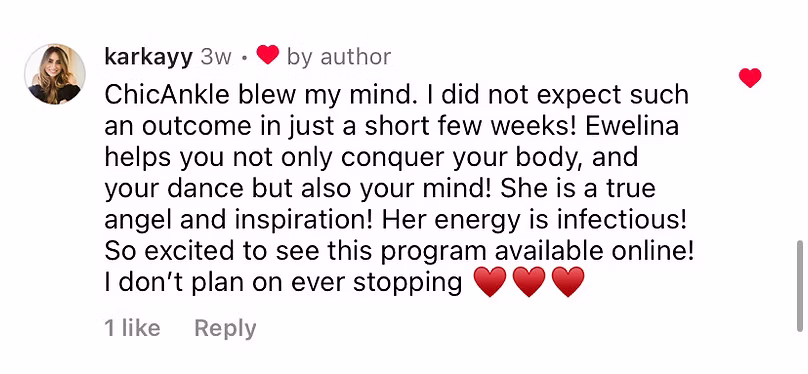Viewport: 808px width, 374px height.
Task: Tap the red like heart beside the comment
Action: coord(750,78)
